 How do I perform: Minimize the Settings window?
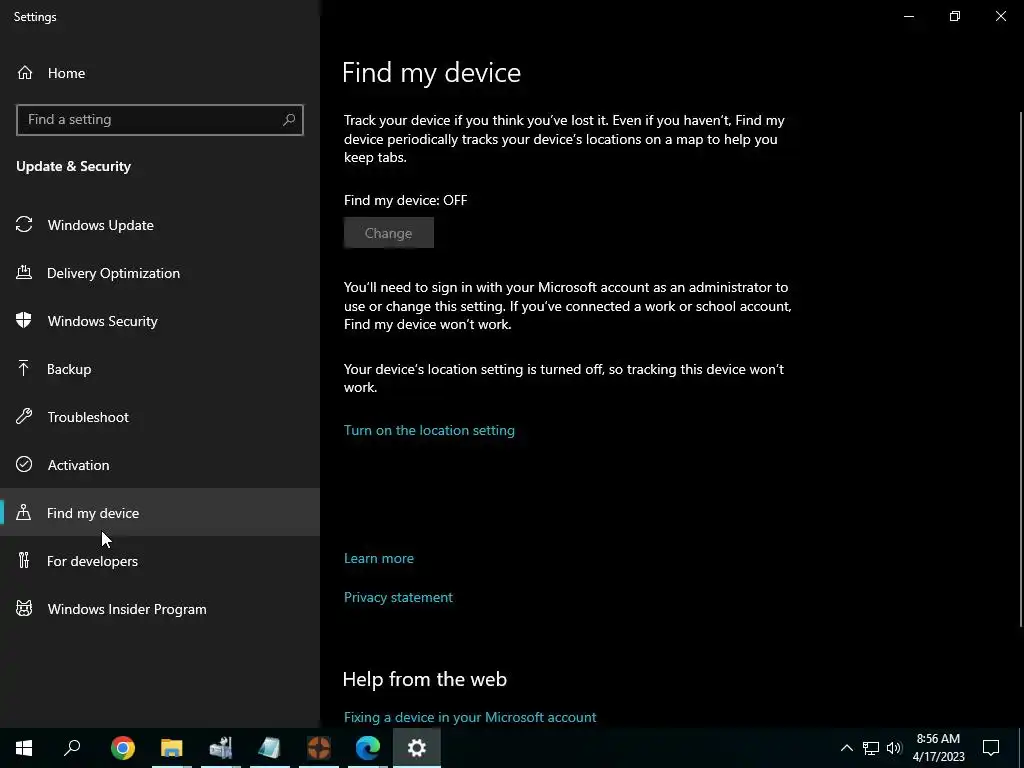coord(908,16)
